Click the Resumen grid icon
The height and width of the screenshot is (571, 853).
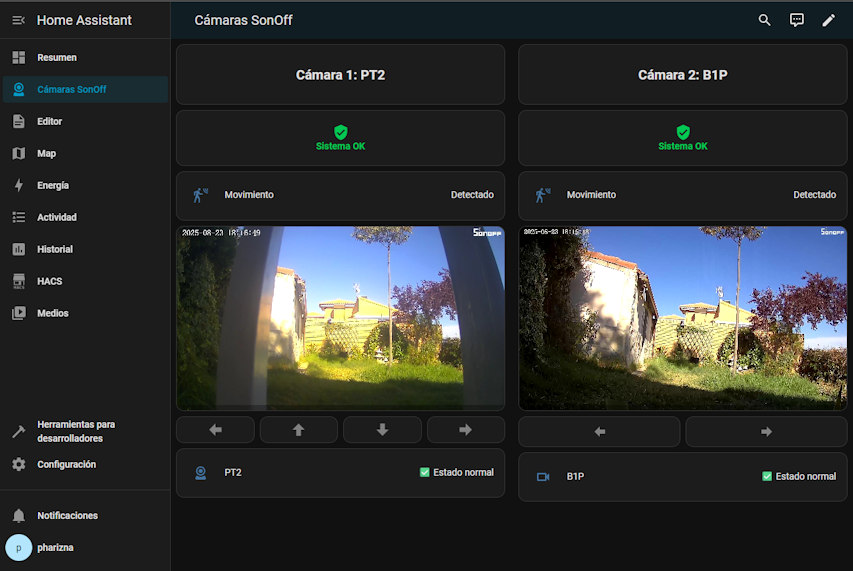[18, 57]
